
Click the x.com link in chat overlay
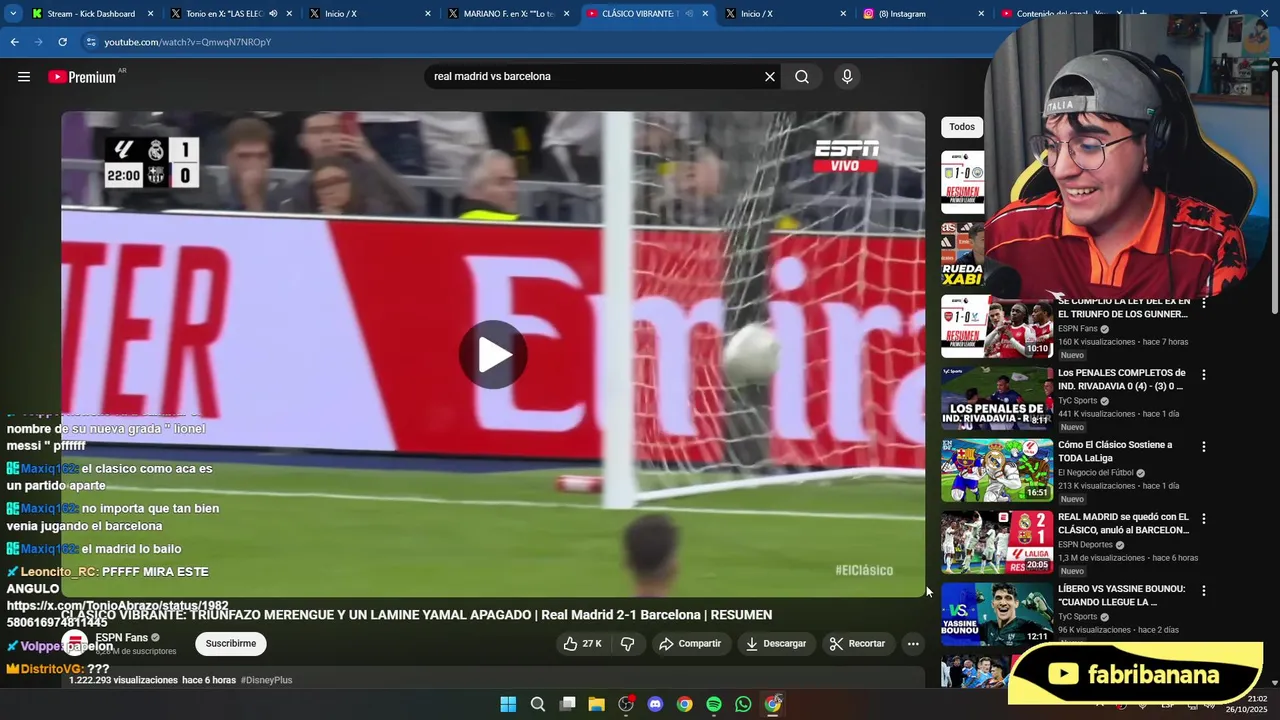click(117, 614)
